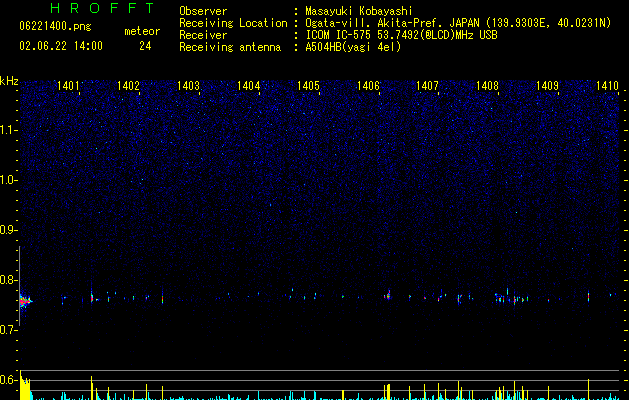This screenshot has height=400, width=629.
Task: Select observer name Masayuki Kobayashi
Action: 359,11
